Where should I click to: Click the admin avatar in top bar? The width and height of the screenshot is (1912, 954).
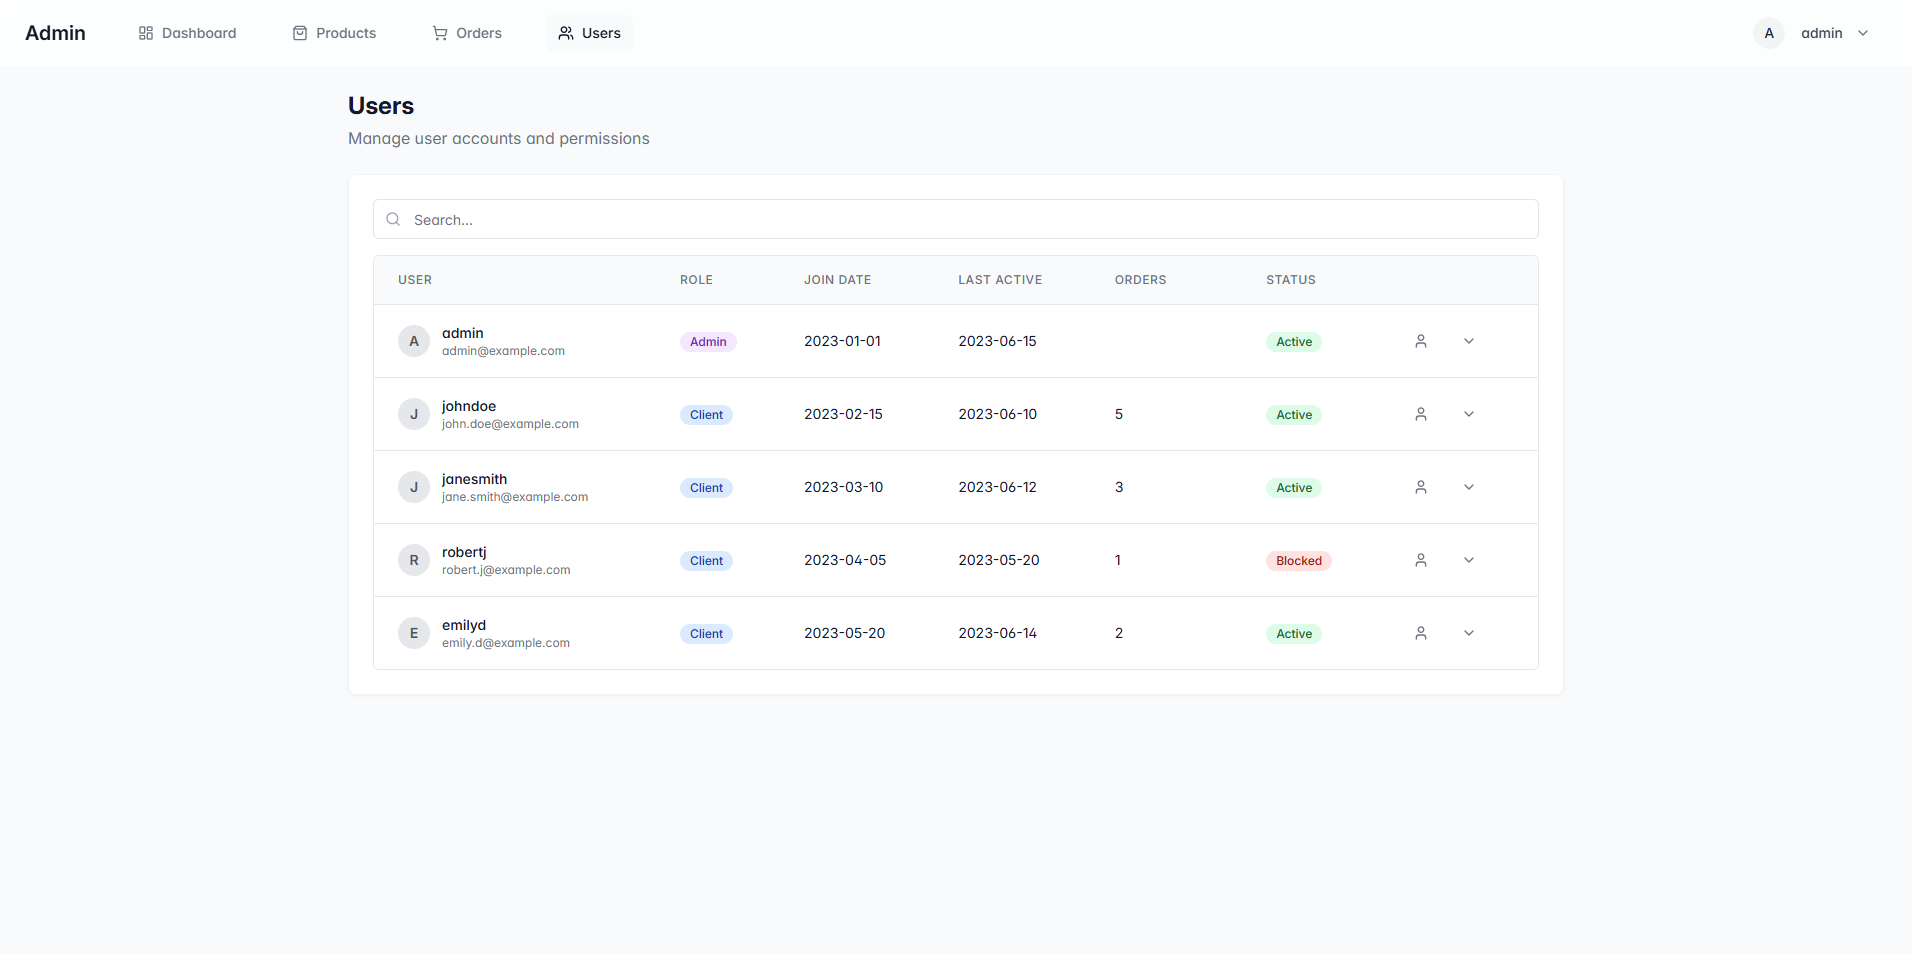pos(1769,33)
